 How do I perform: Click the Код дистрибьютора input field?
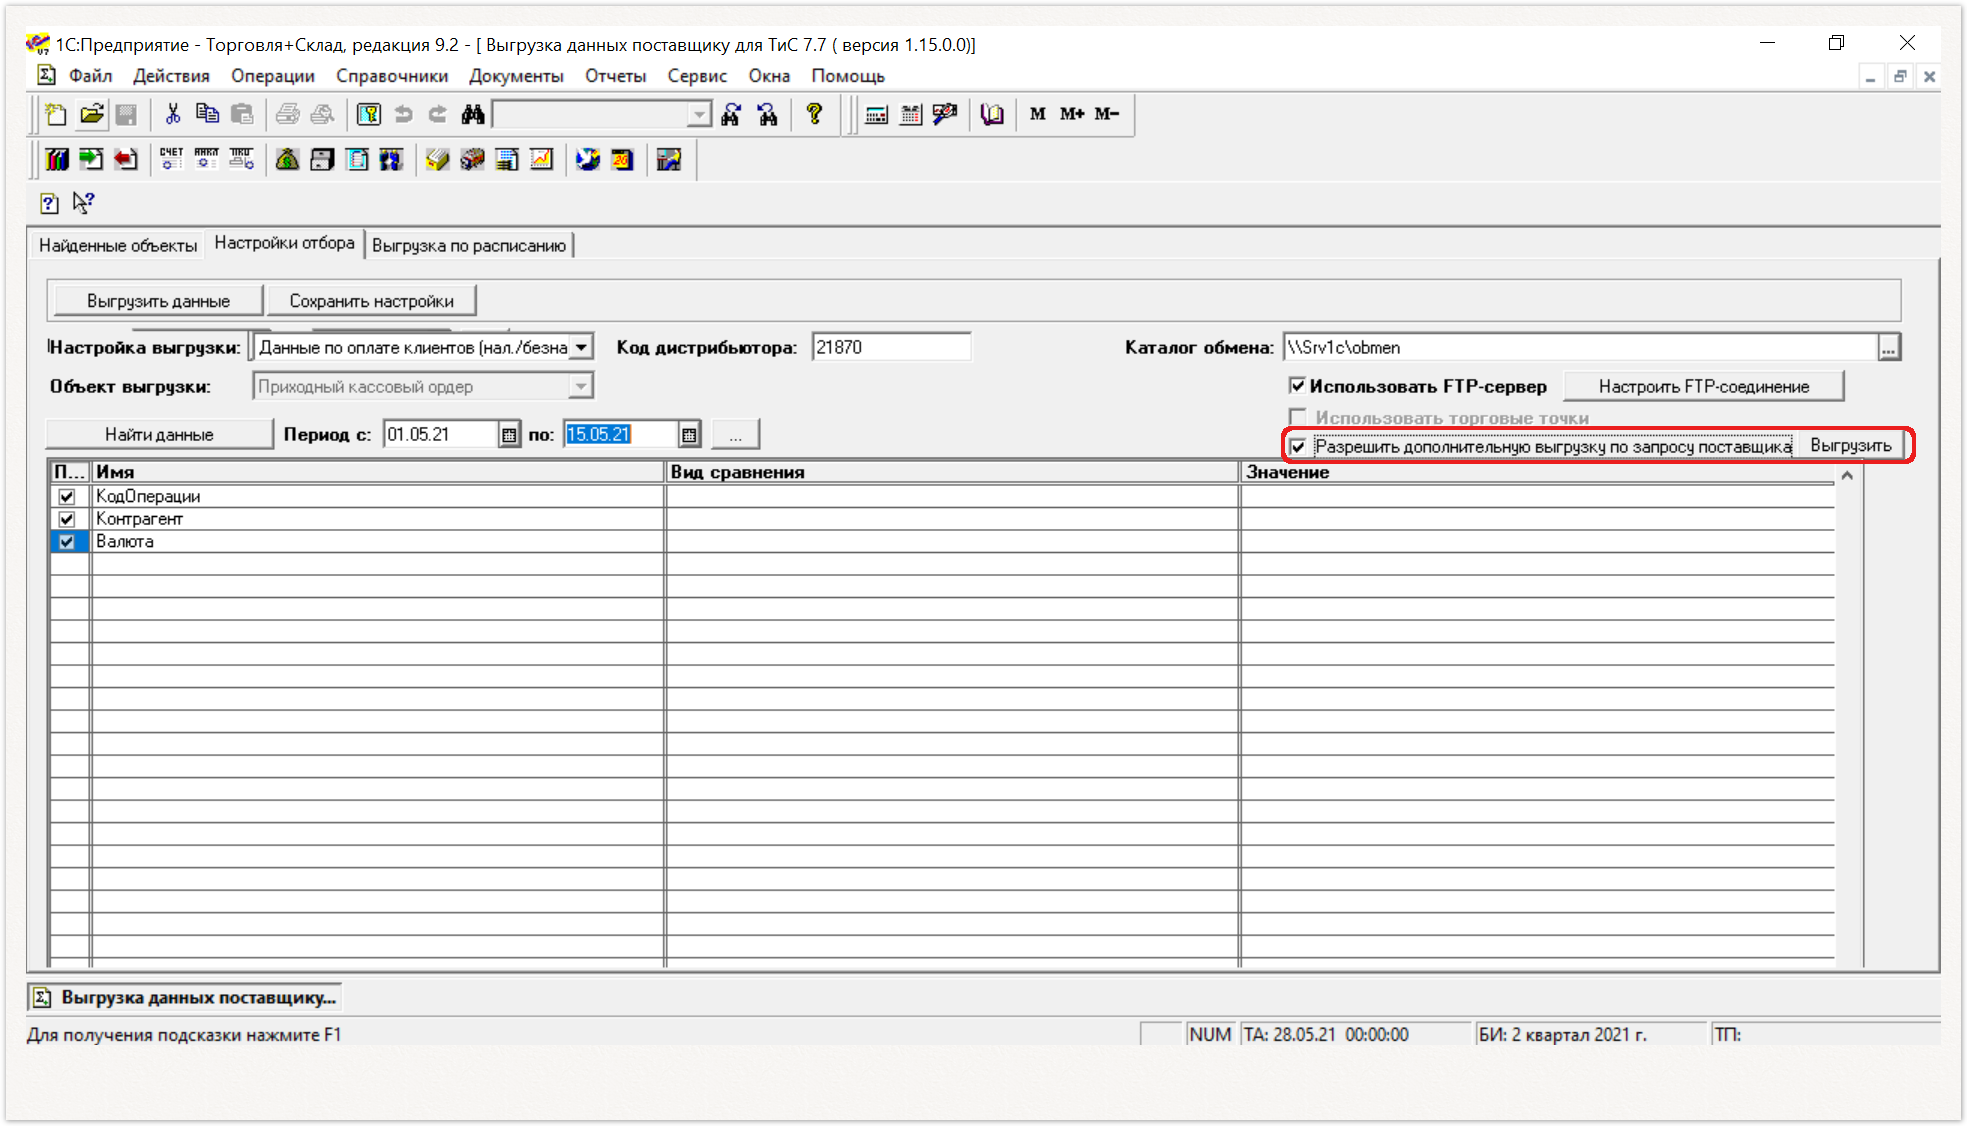point(890,347)
